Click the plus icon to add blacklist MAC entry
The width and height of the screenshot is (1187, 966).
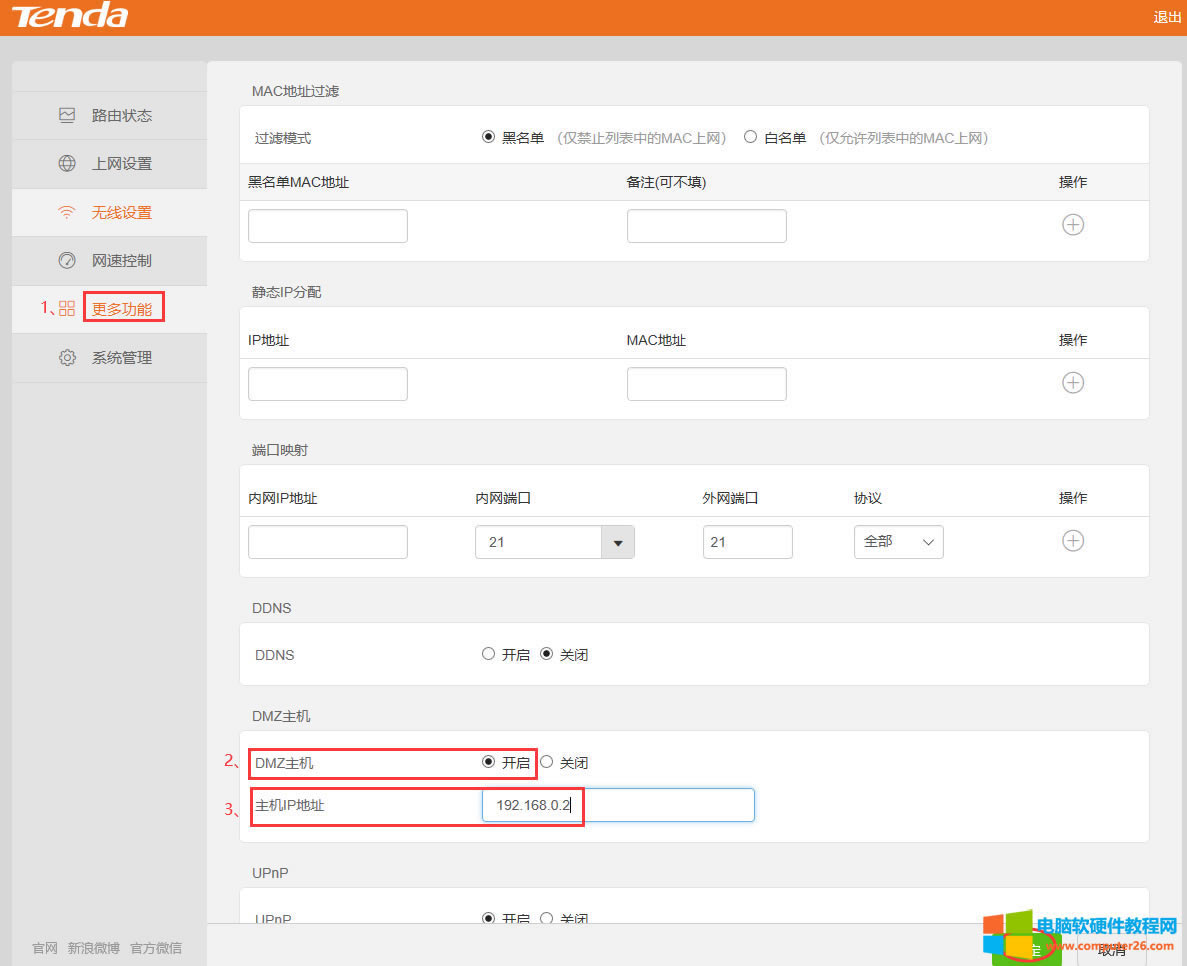point(1073,225)
